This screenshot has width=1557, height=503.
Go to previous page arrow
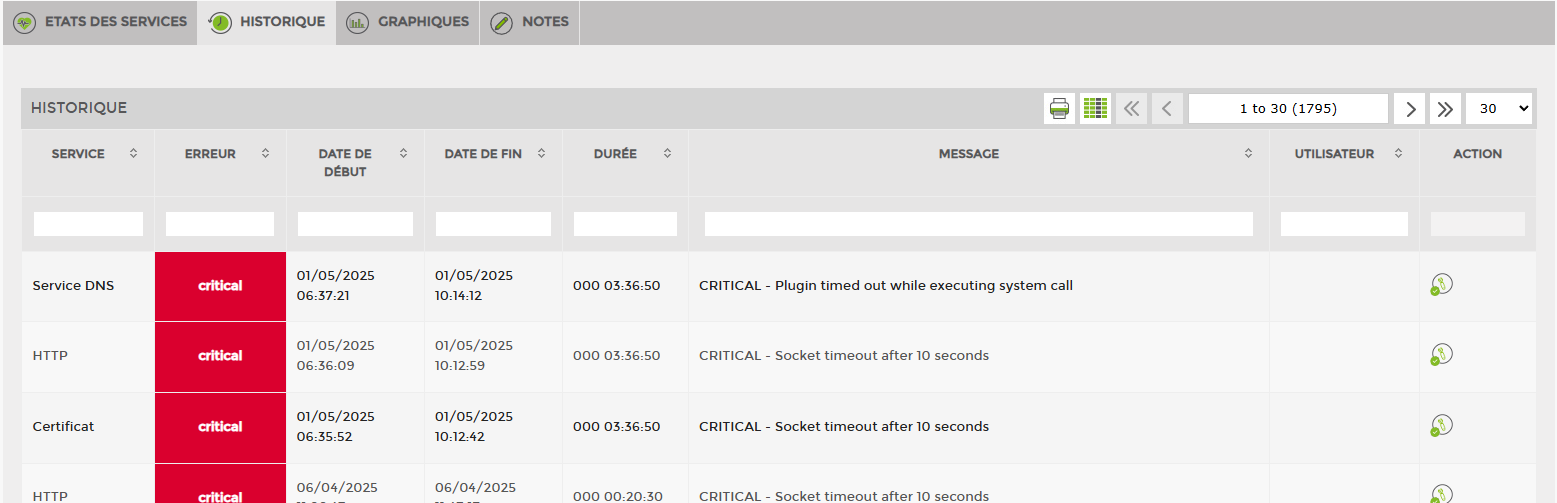pos(1167,109)
